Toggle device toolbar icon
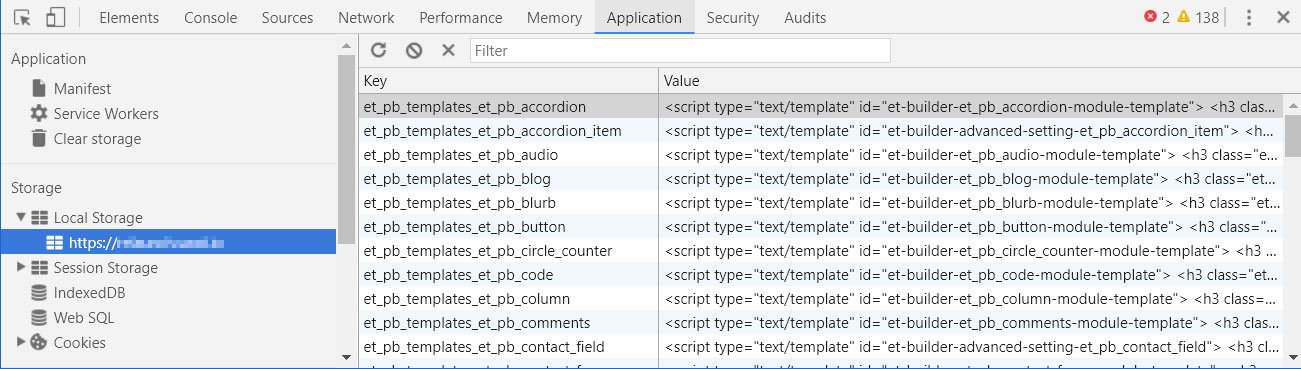 click(x=56, y=17)
